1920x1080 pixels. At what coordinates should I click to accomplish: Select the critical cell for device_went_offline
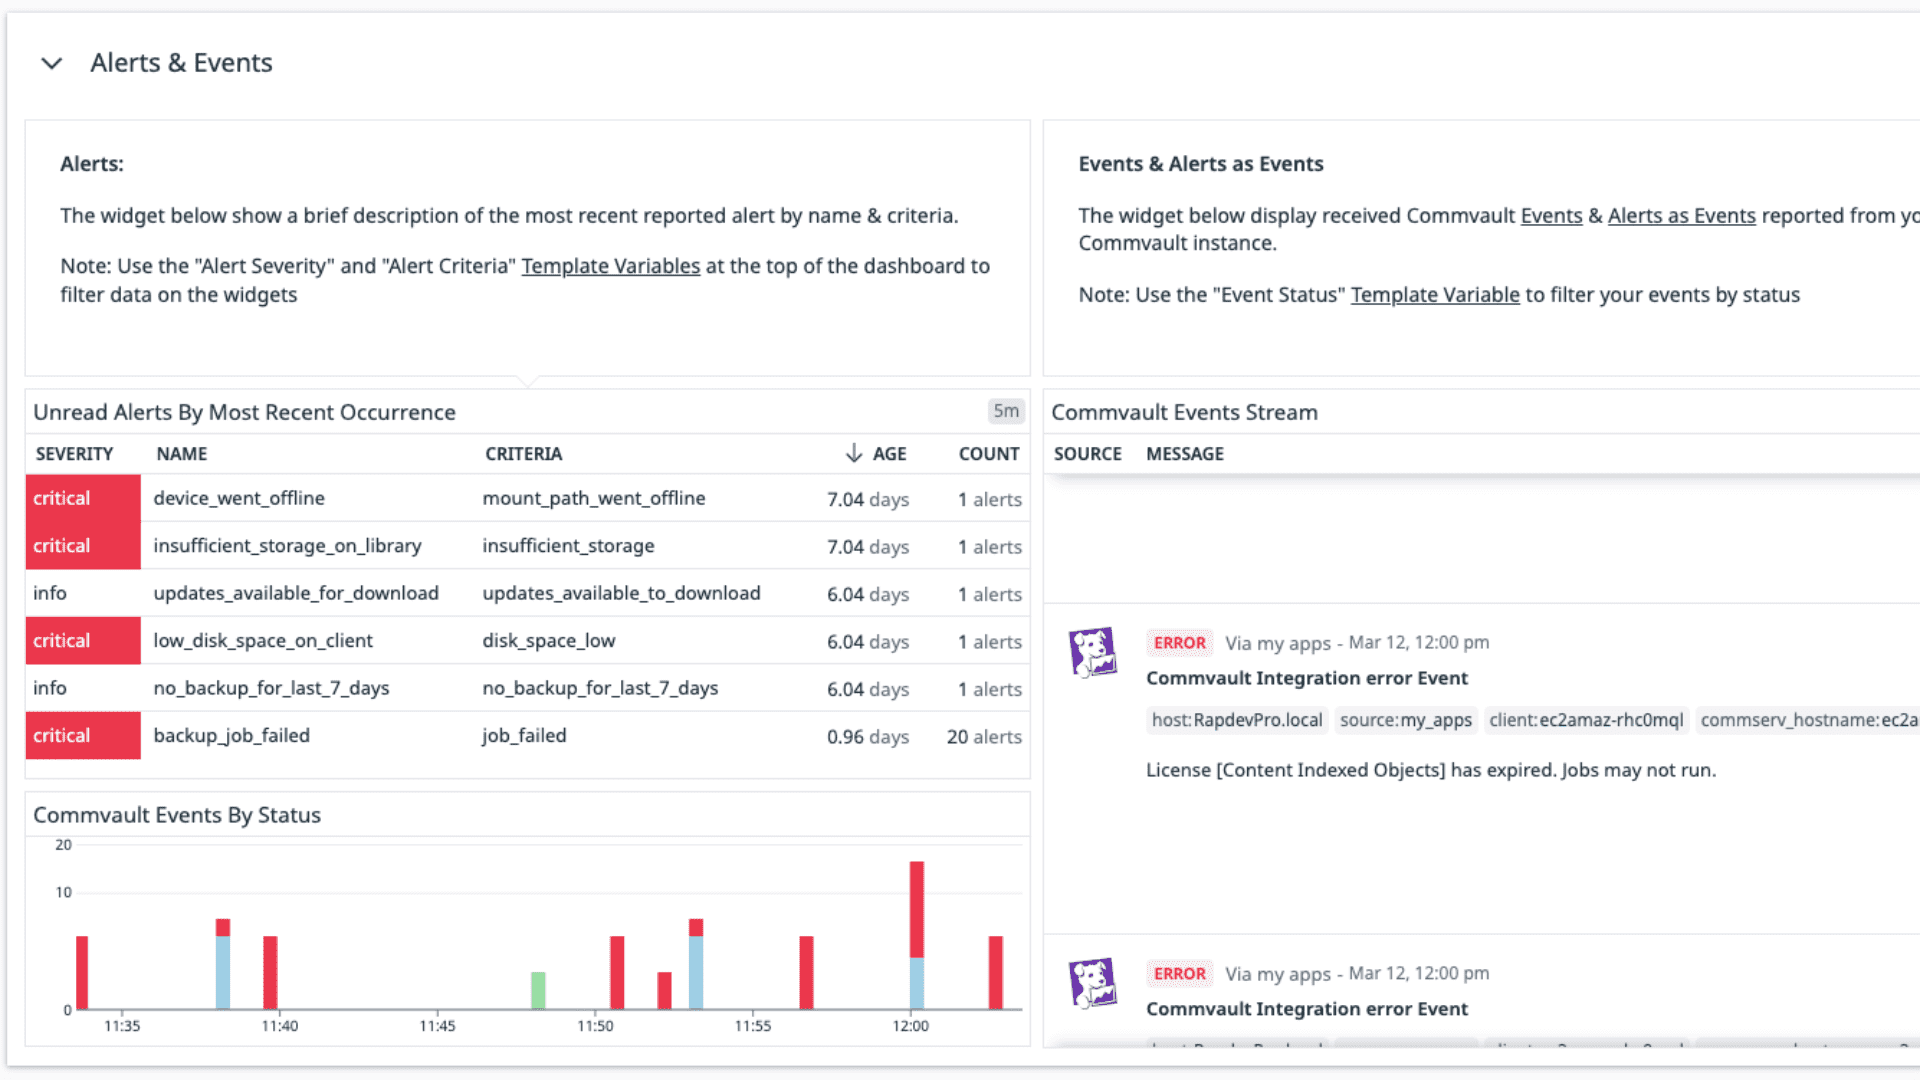click(83, 498)
